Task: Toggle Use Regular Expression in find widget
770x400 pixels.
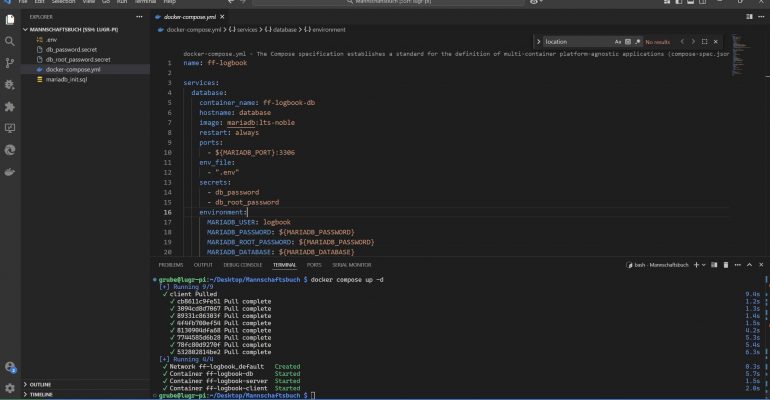Action: click(x=637, y=42)
